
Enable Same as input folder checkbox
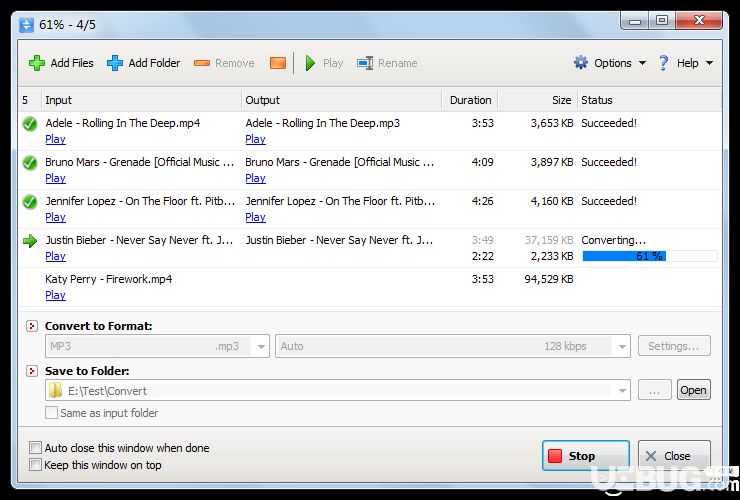click(x=51, y=413)
